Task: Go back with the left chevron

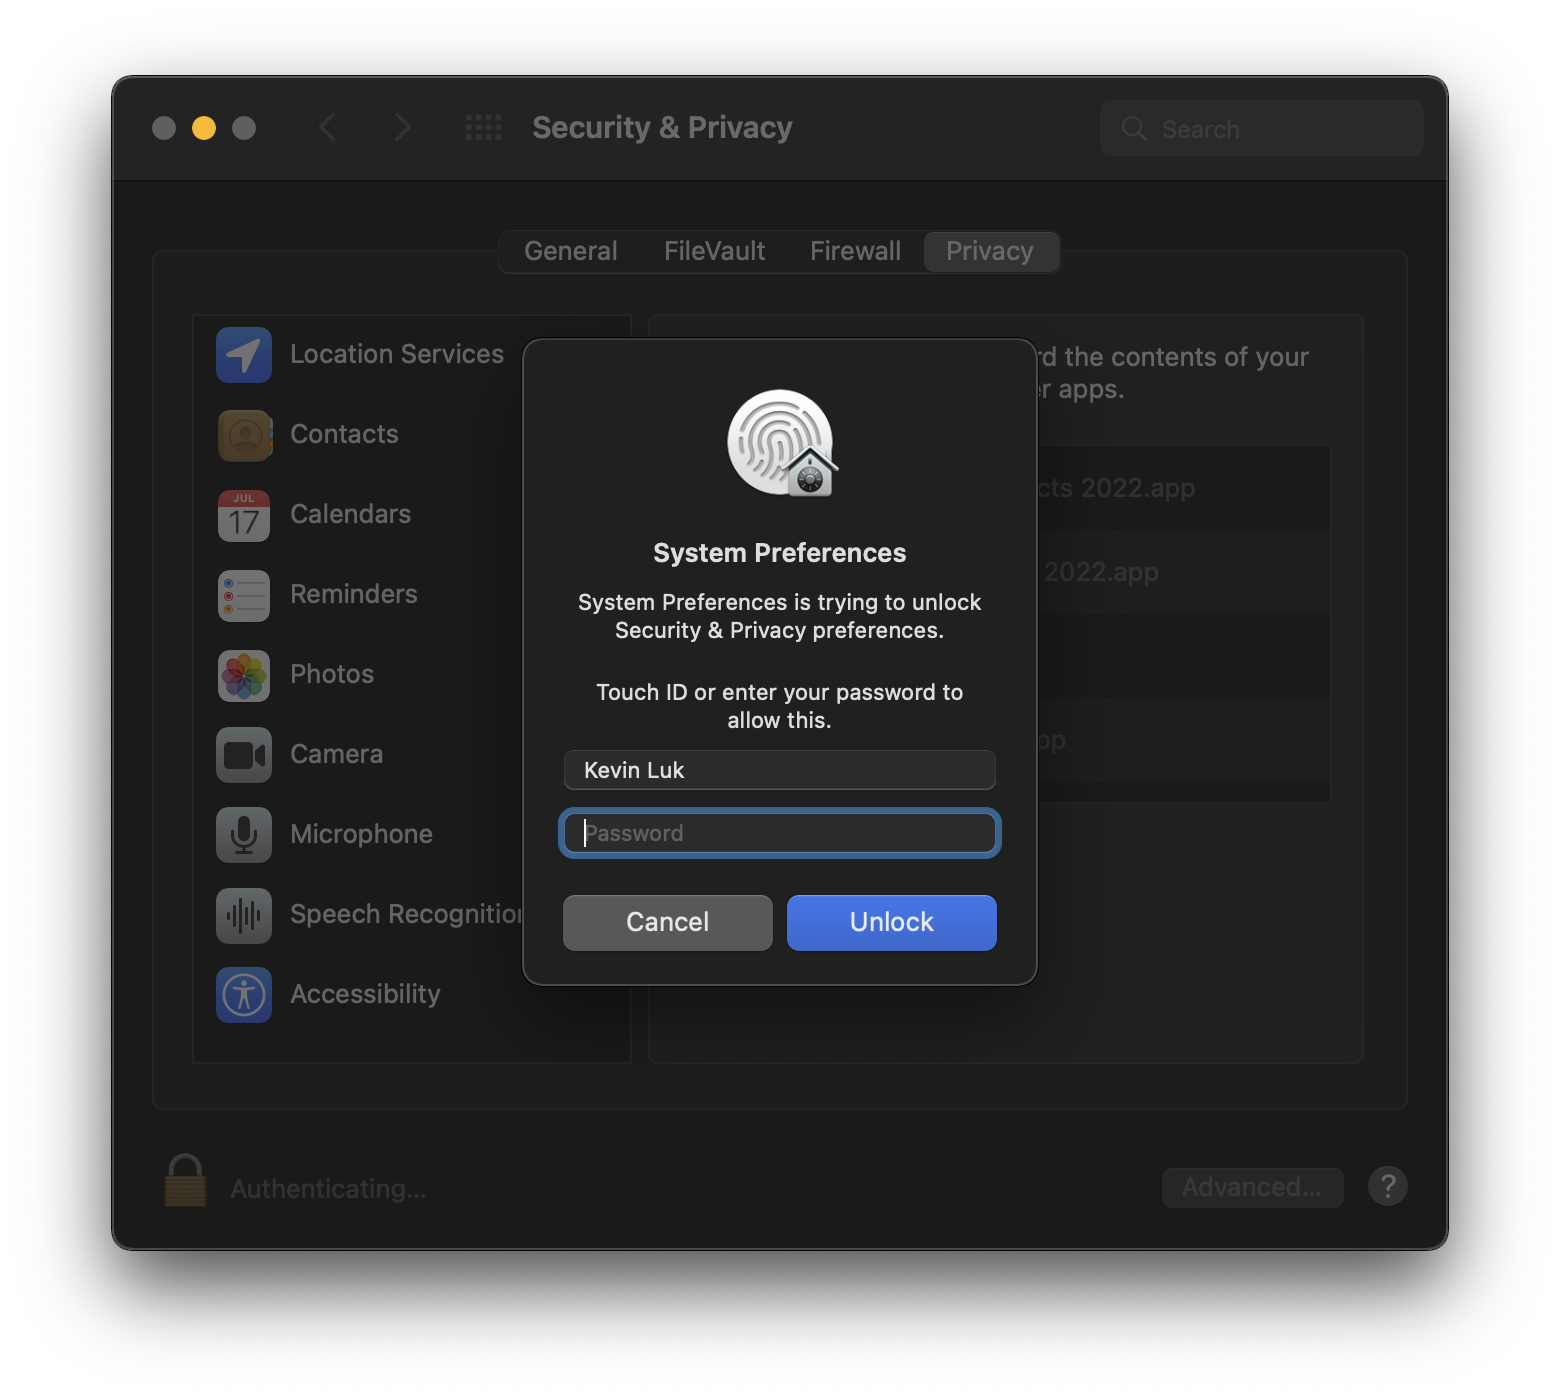Action: click(x=327, y=128)
